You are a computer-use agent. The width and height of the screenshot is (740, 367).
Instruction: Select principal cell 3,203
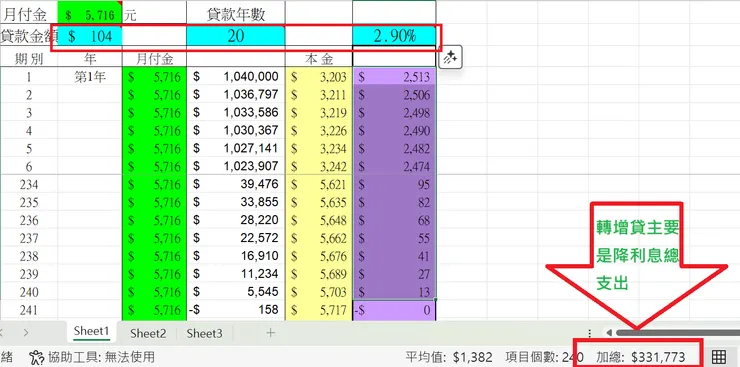[319, 77]
